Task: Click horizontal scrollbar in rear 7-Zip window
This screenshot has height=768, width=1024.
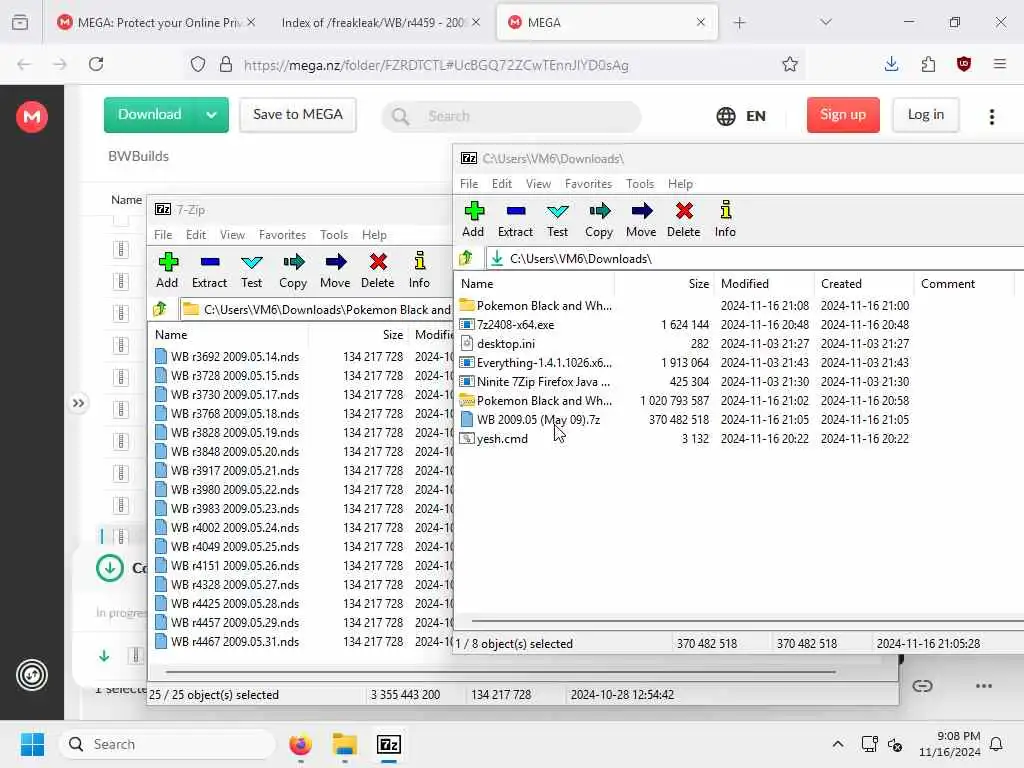Action: coord(500,671)
